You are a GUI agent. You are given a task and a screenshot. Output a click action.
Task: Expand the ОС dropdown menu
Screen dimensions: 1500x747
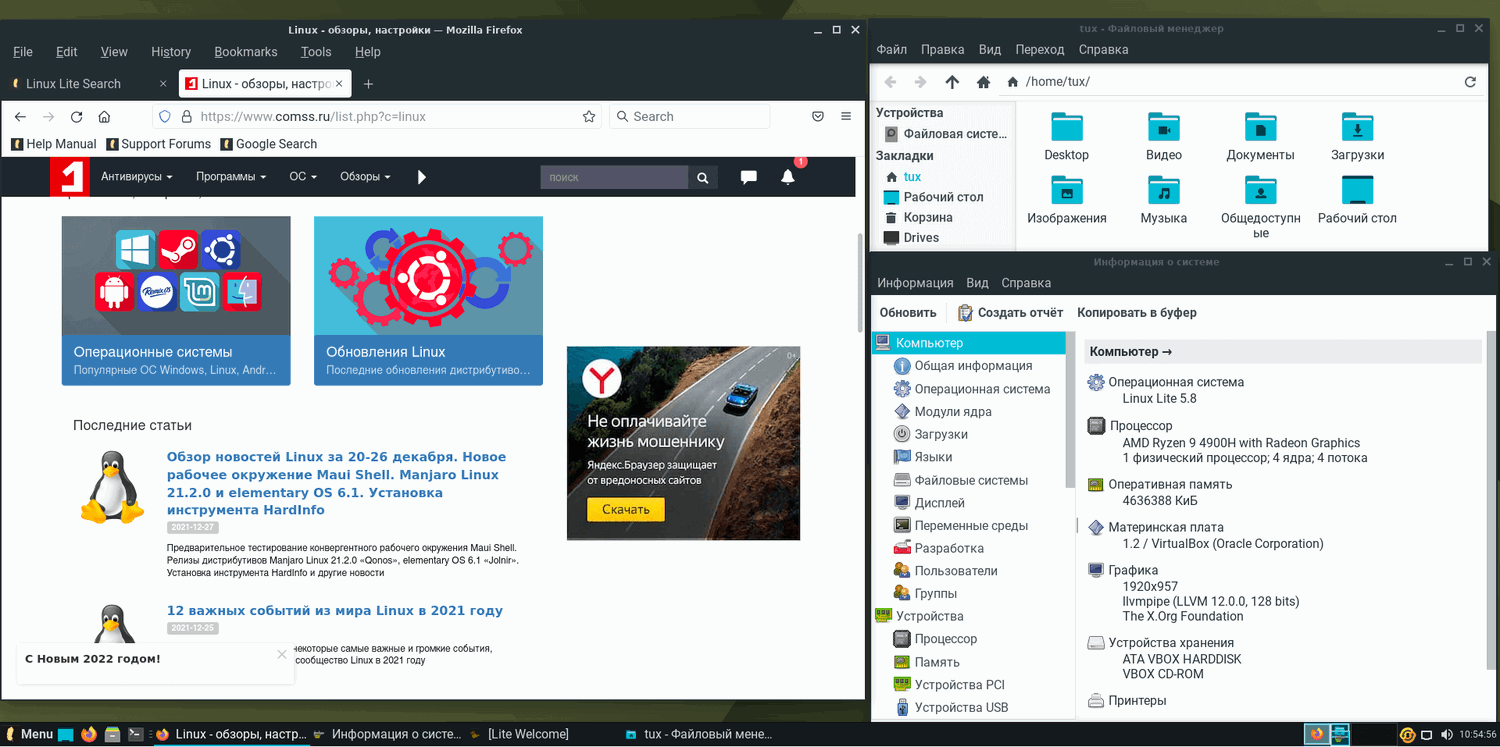coord(303,177)
